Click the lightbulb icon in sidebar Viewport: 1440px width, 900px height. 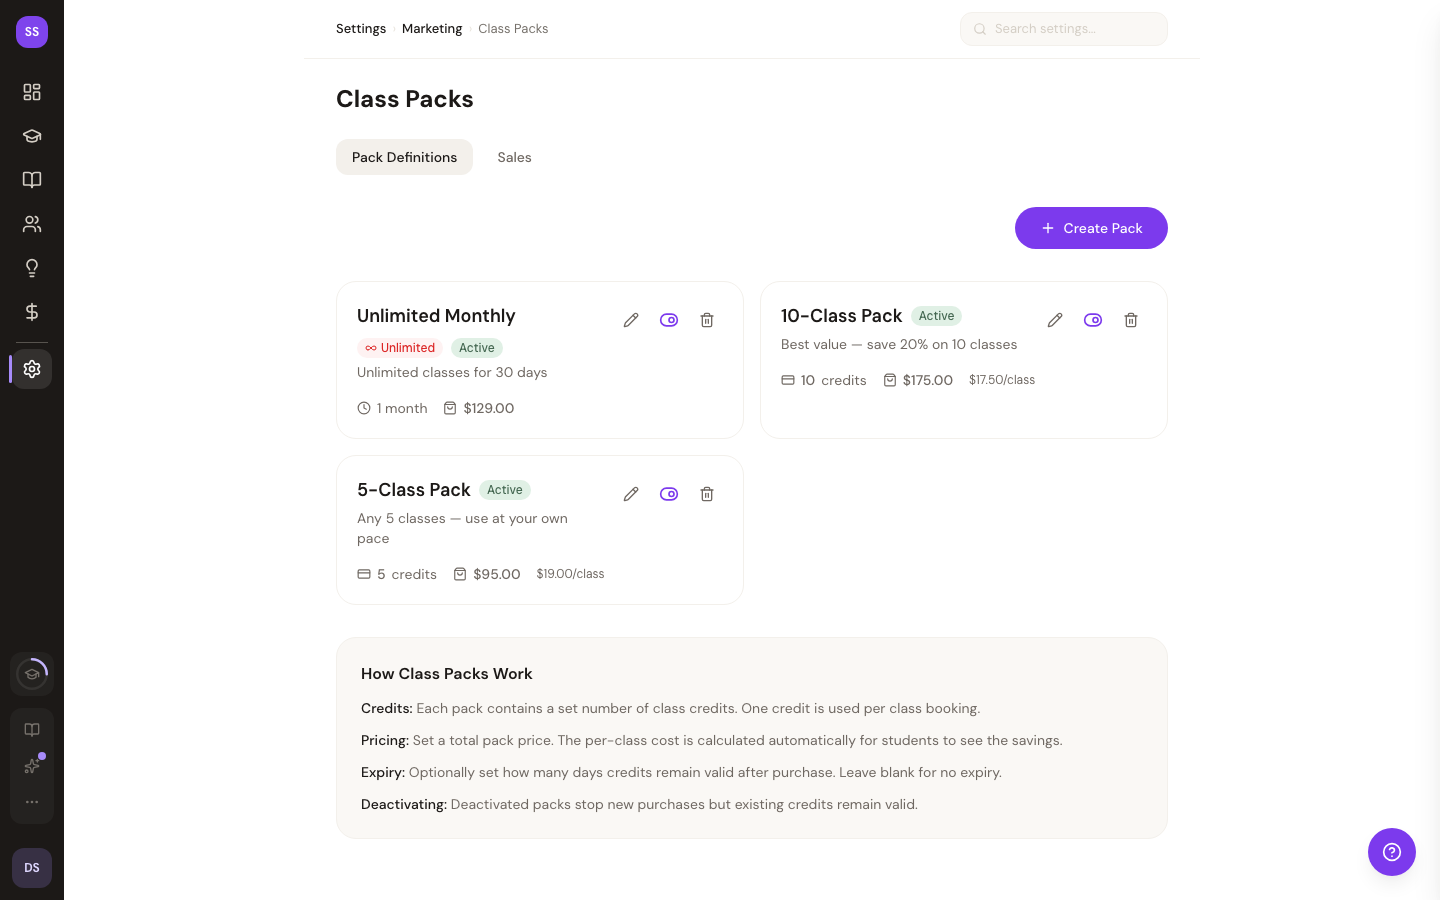(32, 268)
